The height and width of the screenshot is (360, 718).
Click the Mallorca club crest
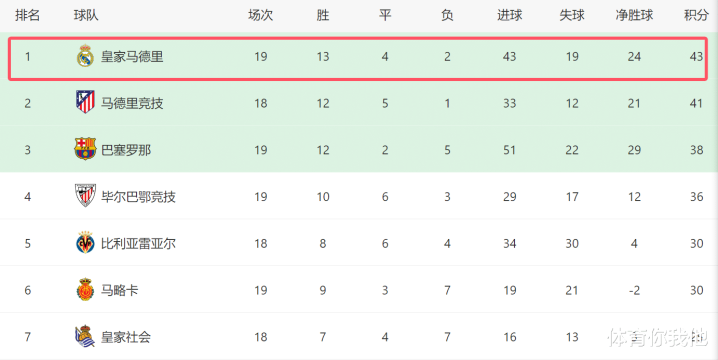coord(85,289)
